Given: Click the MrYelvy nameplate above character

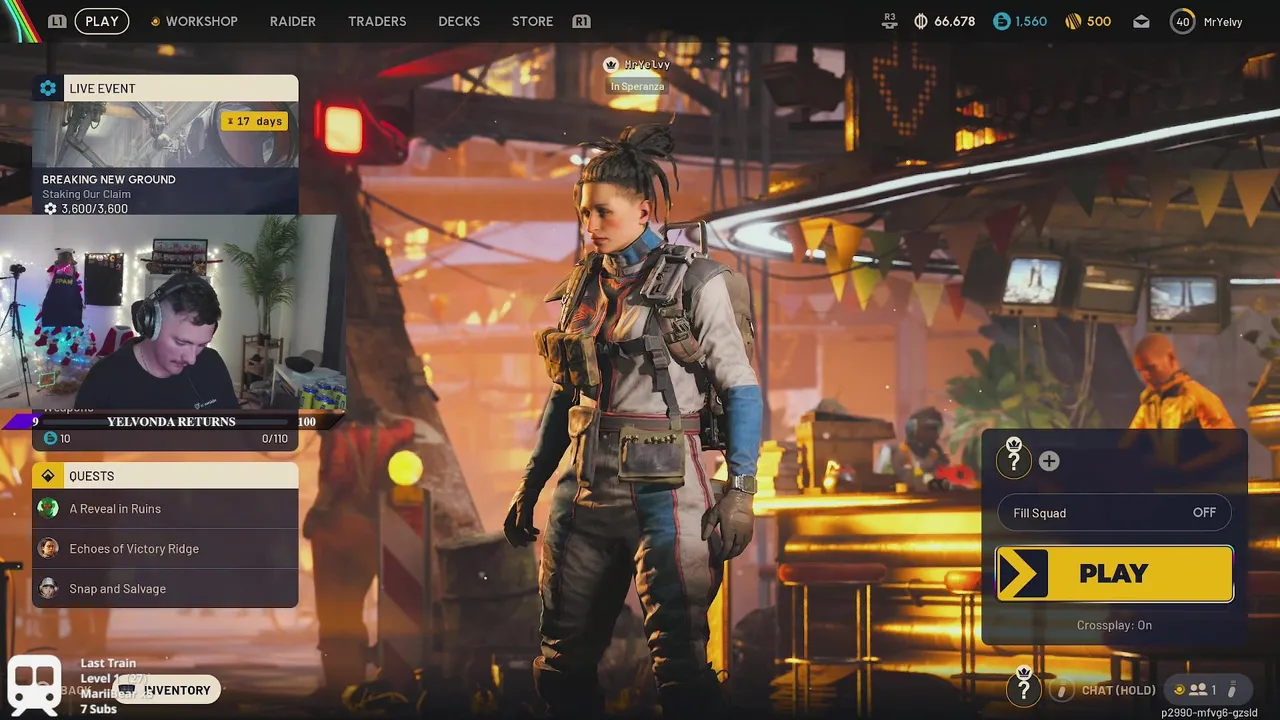Looking at the screenshot, I should tap(637, 64).
